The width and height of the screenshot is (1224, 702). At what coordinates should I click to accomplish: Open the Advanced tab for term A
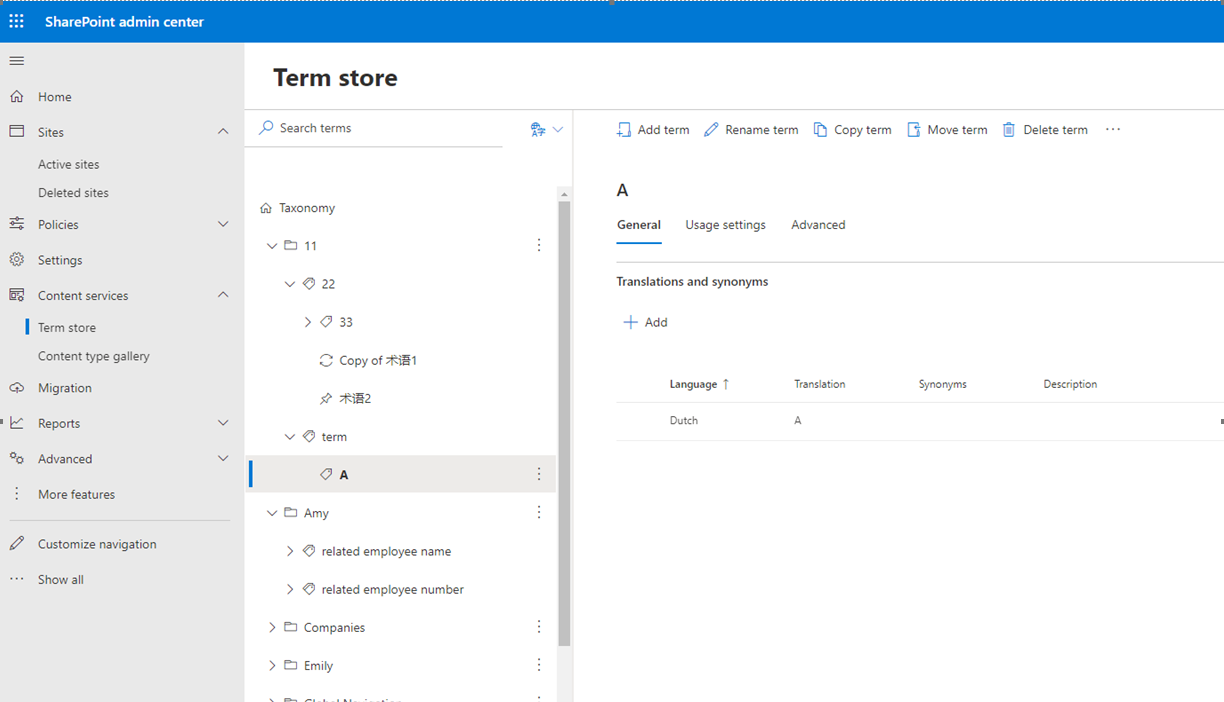tap(818, 224)
